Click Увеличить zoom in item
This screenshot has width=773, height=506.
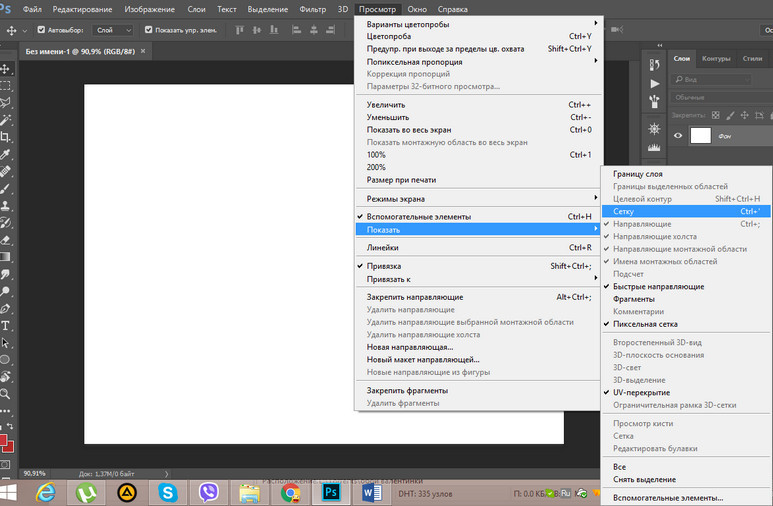478,105
